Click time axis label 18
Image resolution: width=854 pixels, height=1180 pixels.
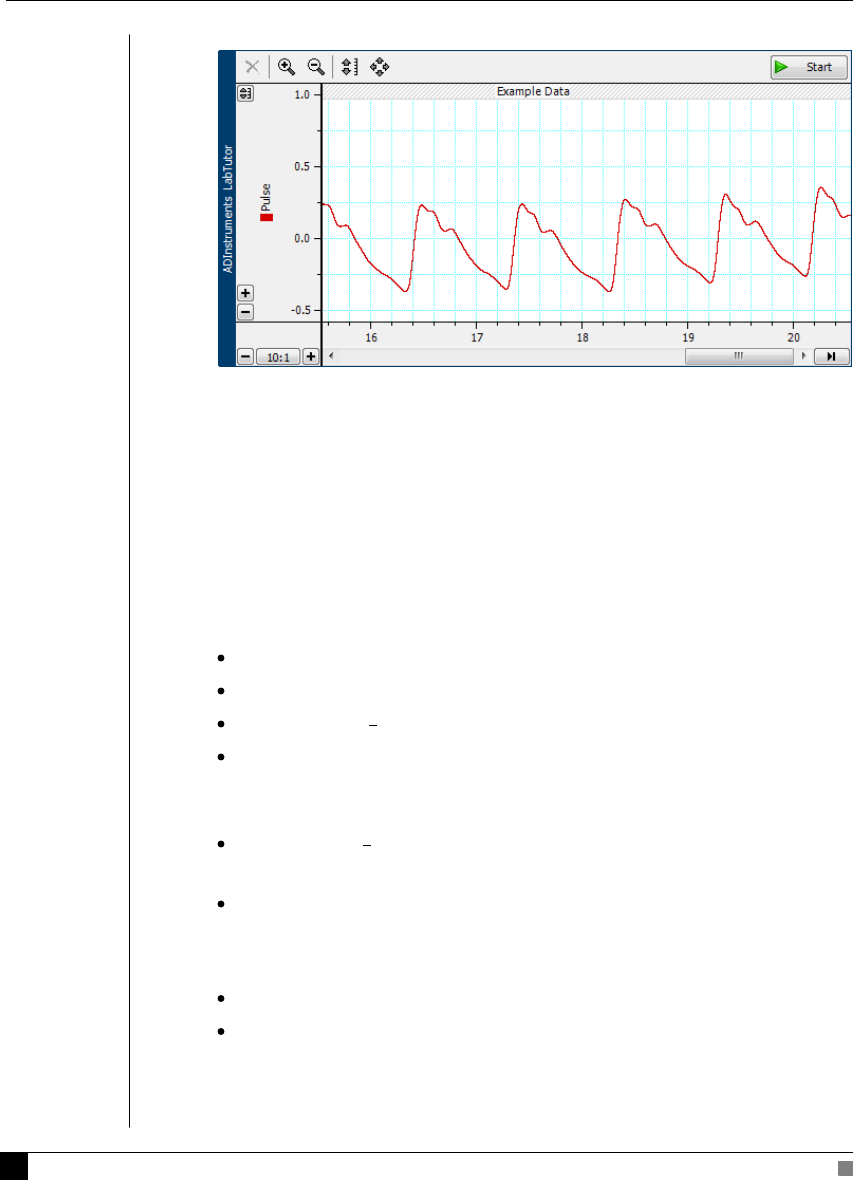tap(582, 338)
